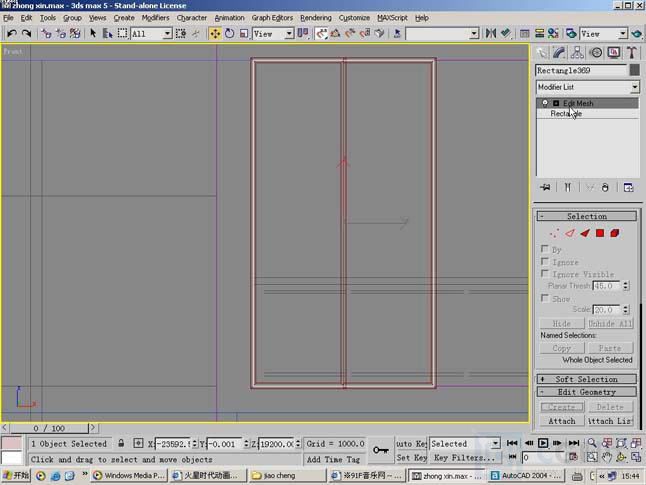The height and width of the screenshot is (485, 646).
Task: Switch to the Hierarchy command panel tab
Action: (577, 52)
